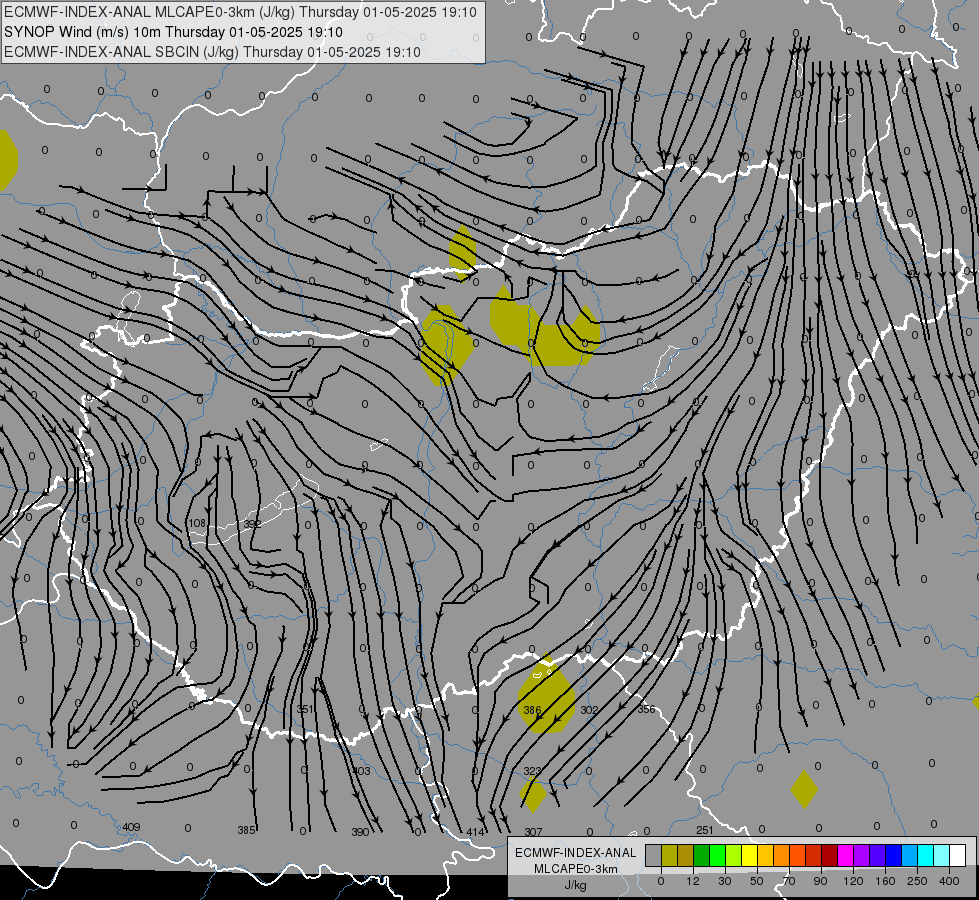Click the map value 390
Viewport: 979px width, 900px height.
(360, 832)
